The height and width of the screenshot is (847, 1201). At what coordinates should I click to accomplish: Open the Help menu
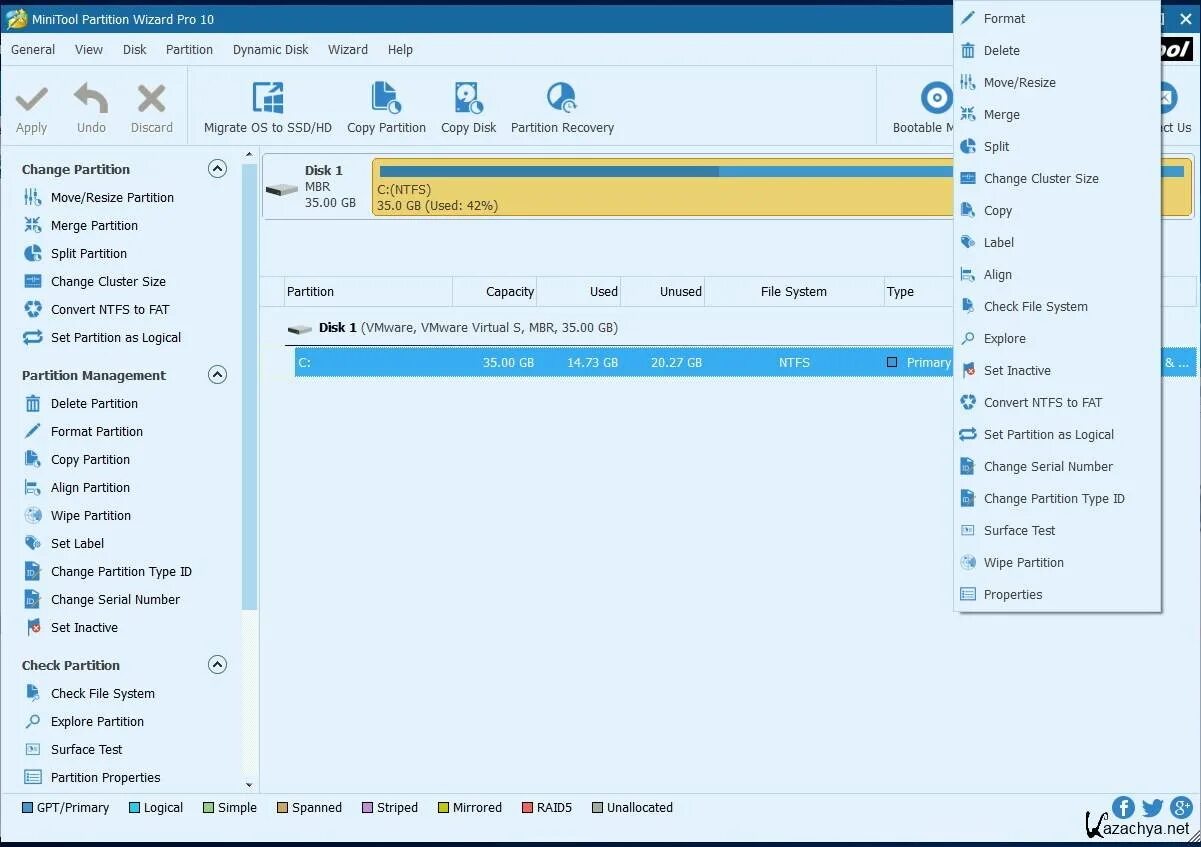click(x=400, y=50)
